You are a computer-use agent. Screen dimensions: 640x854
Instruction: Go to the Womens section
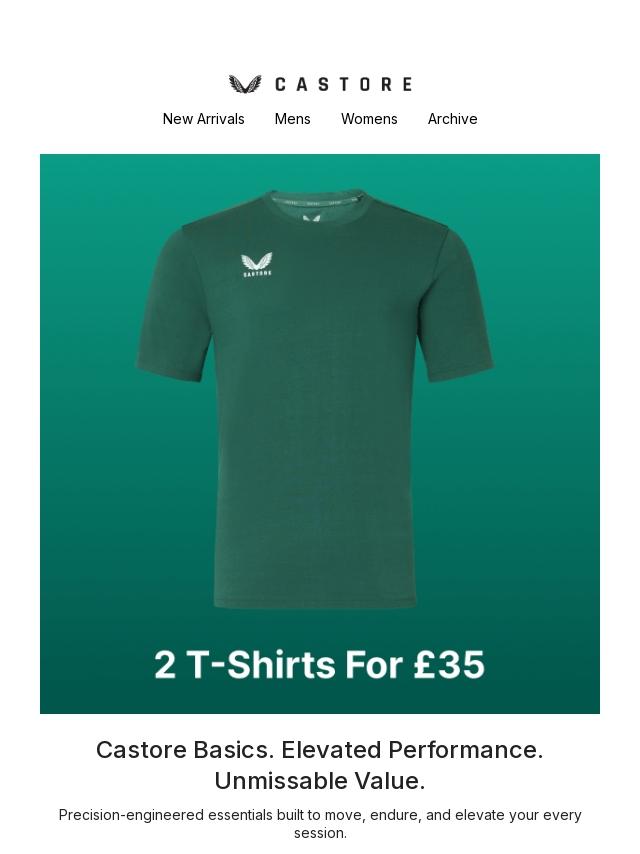pos(369,119)
